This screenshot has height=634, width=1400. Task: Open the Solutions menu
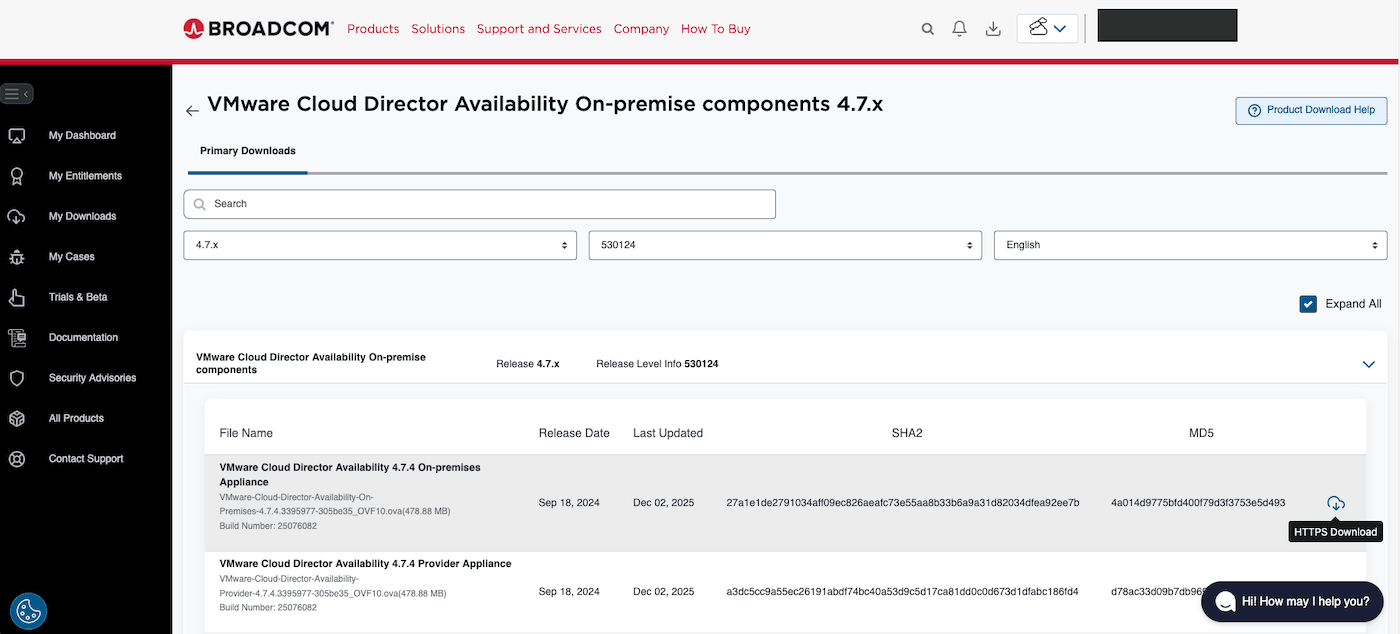[438, 29]
